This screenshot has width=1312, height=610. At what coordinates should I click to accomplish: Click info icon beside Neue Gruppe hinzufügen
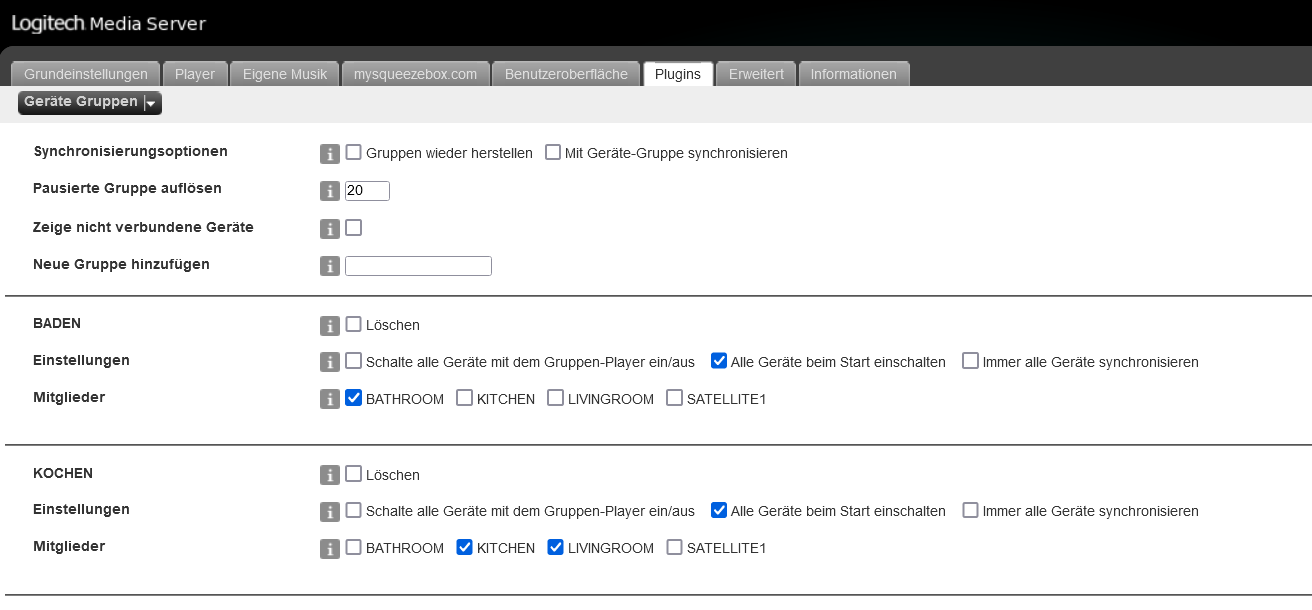[x=330, y=266]
